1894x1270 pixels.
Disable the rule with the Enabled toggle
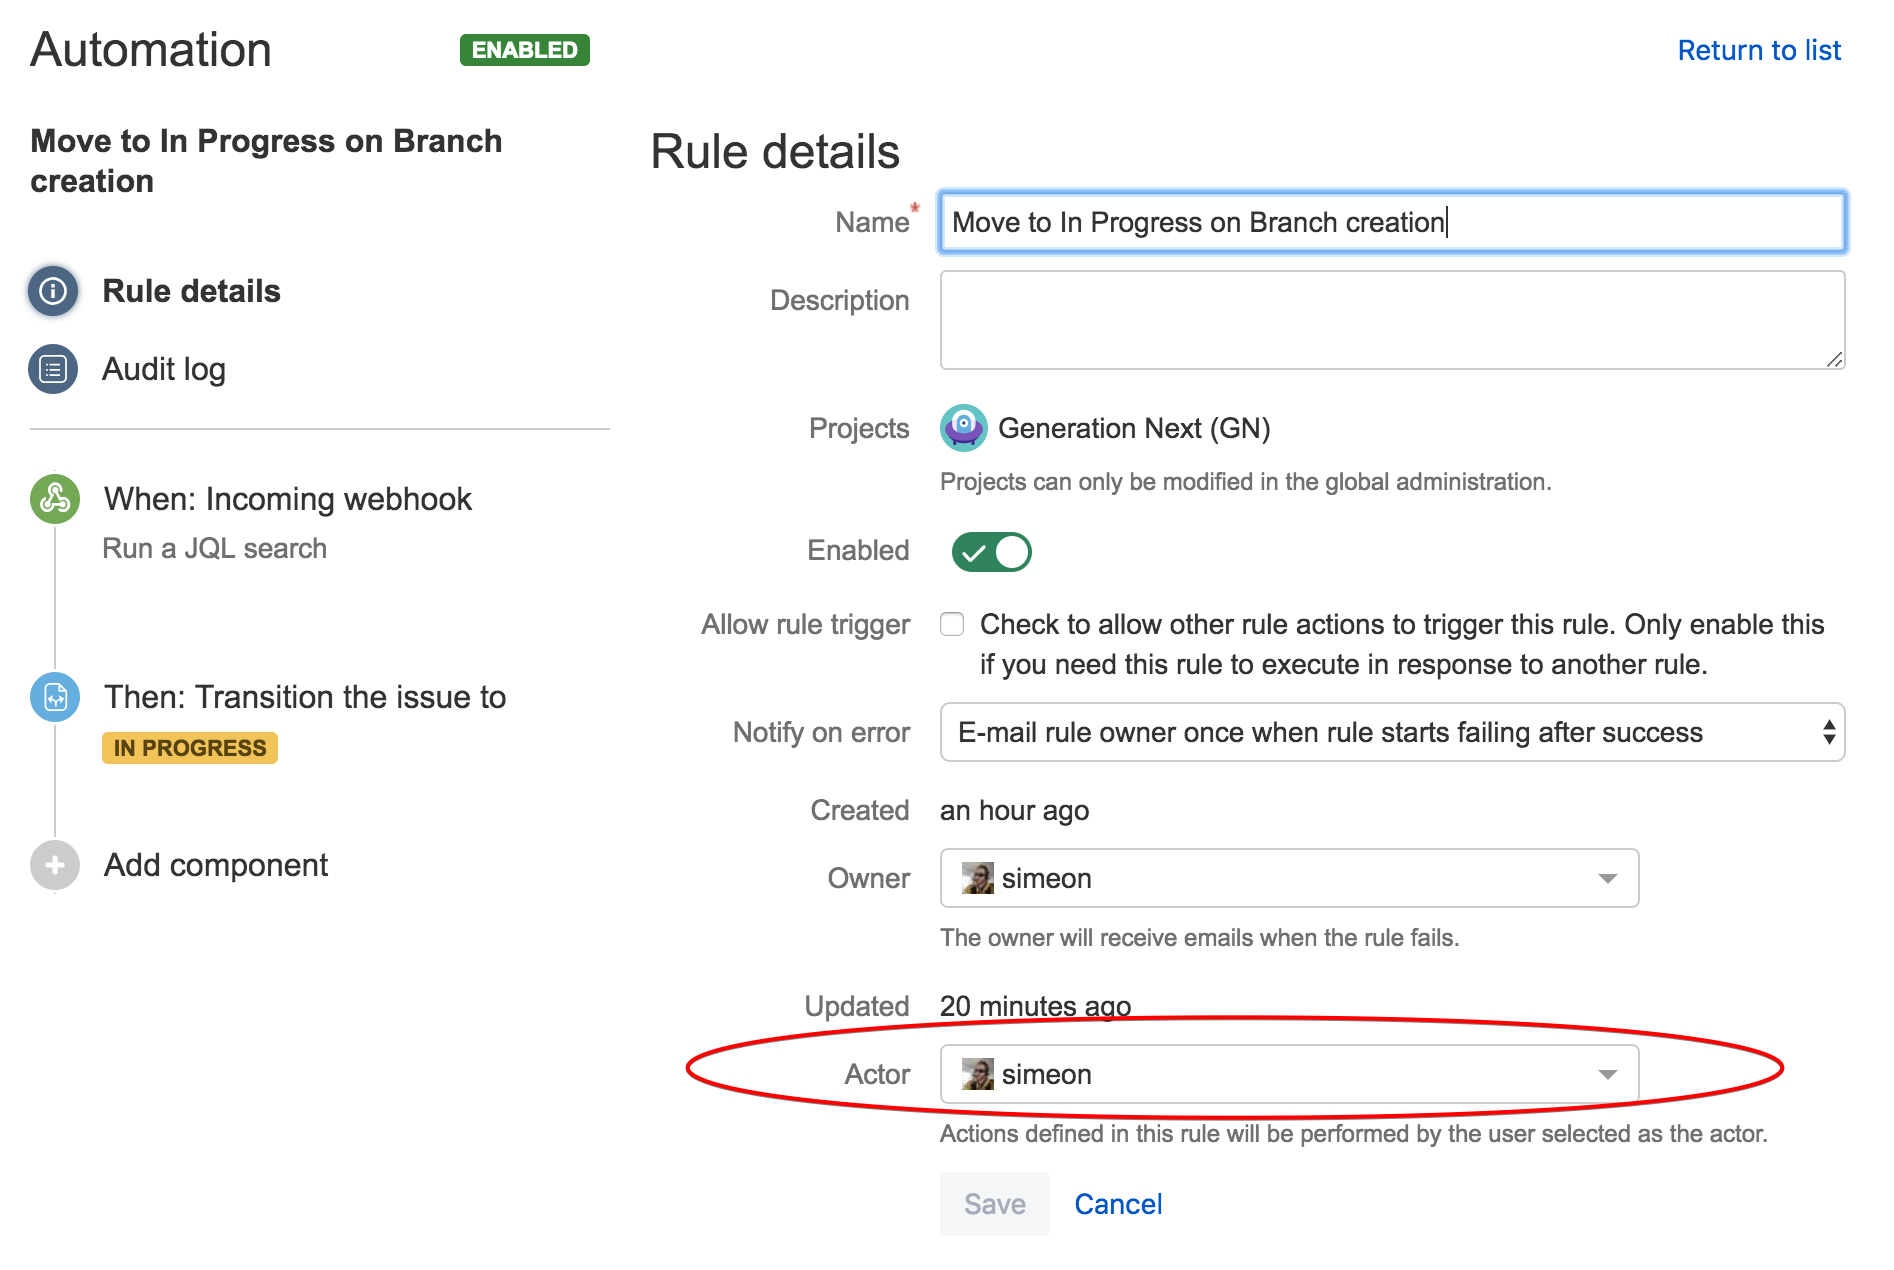(x=990, y=551)
